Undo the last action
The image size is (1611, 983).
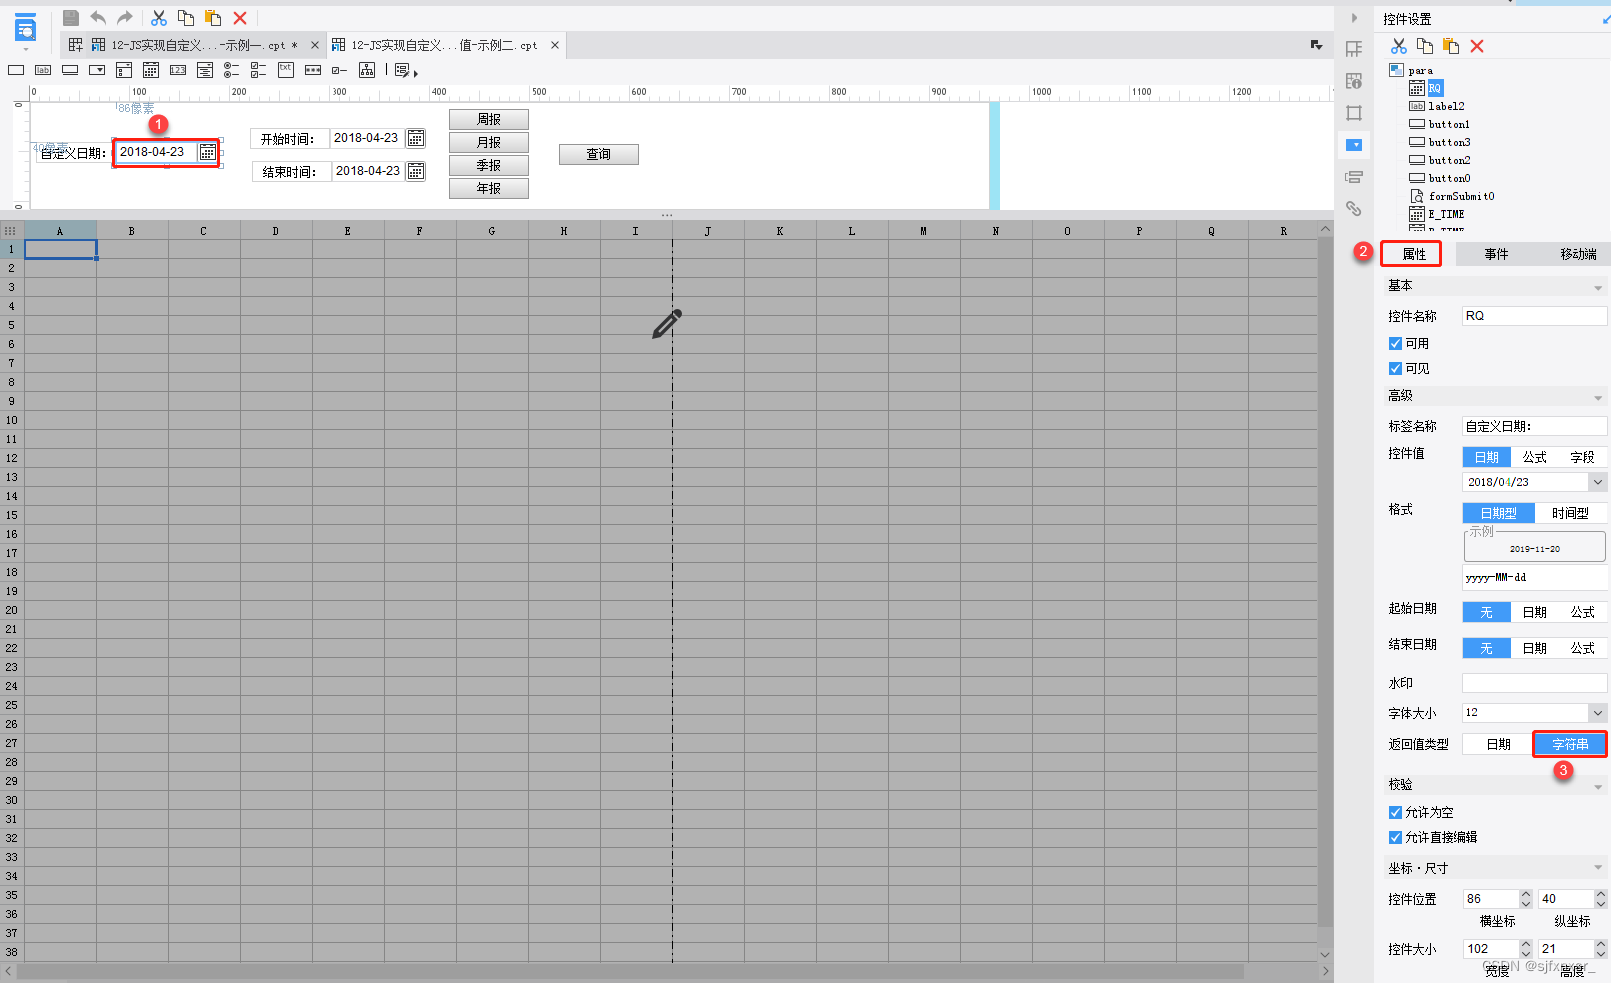pos(98,17)
